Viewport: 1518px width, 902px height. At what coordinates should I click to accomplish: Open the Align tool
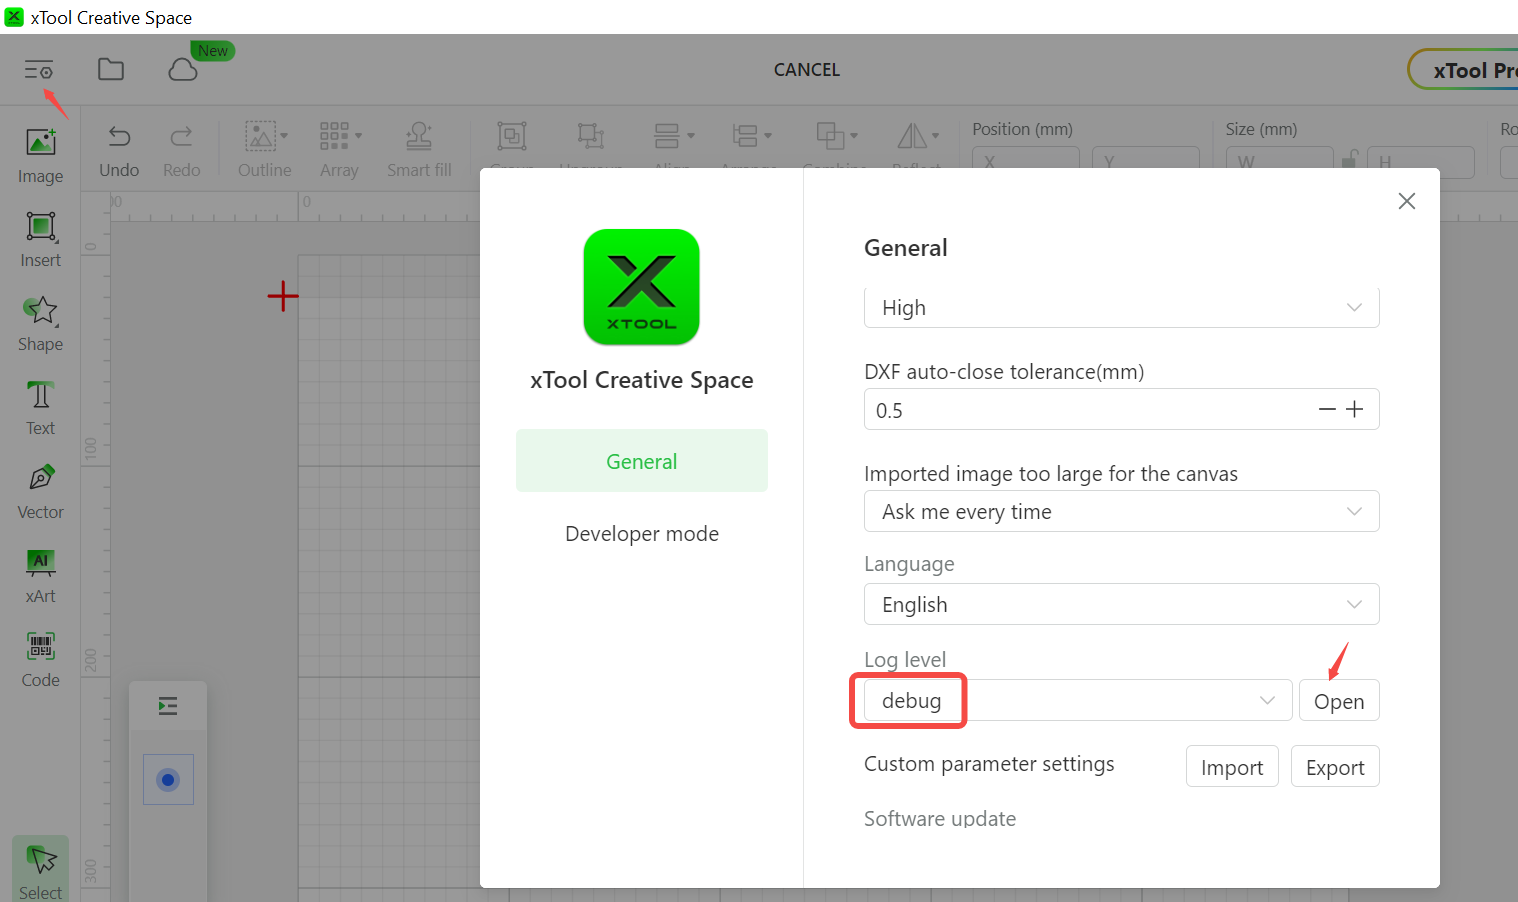672,137
